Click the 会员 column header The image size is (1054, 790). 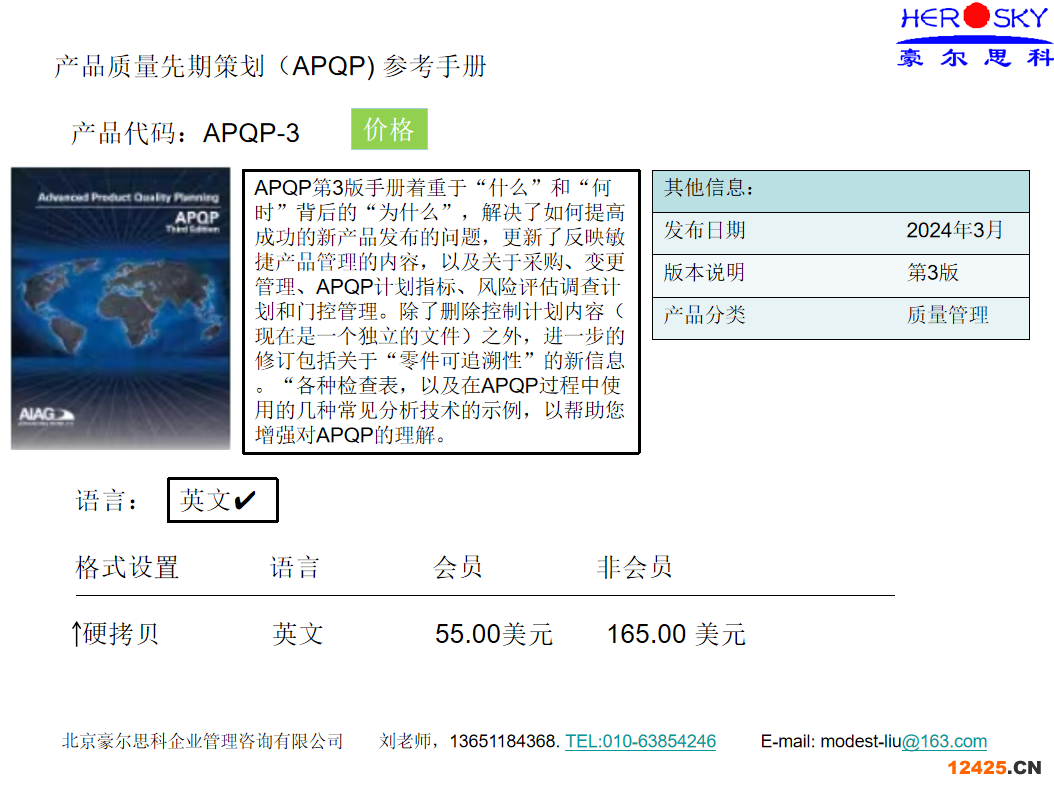coord(458,567)
